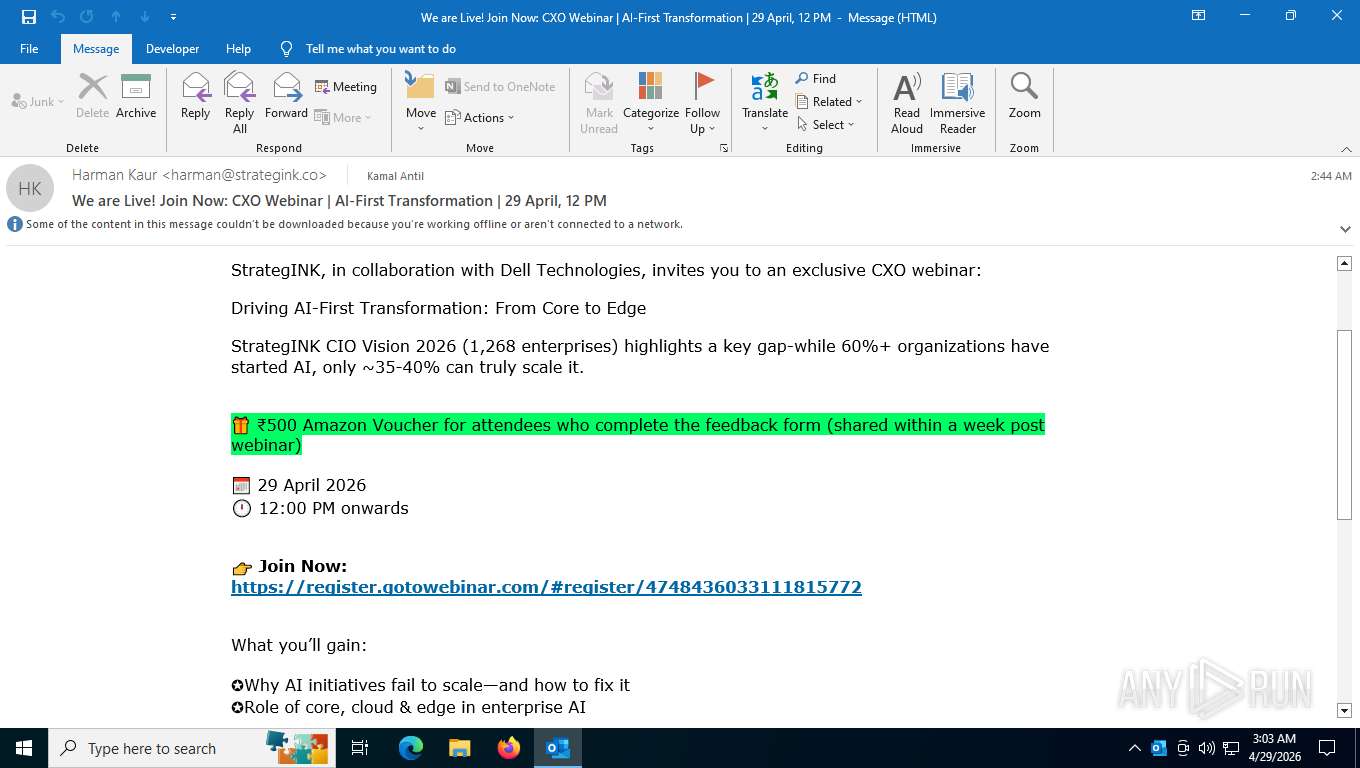Translate the message
Viewport: 1360px width, 768px height.
click(x=765, y=103)
